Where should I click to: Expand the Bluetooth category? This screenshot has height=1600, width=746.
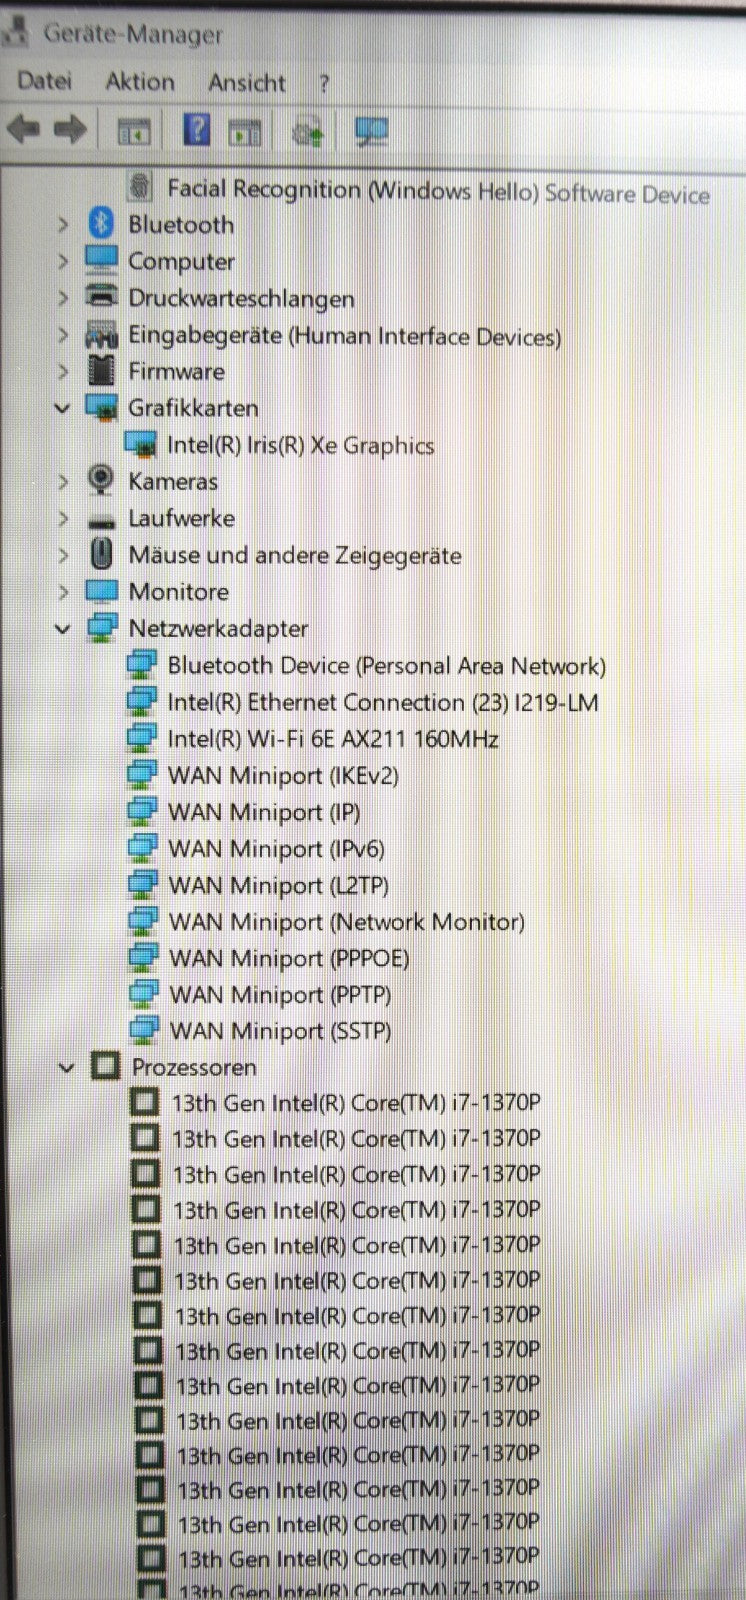click(63, 225)
